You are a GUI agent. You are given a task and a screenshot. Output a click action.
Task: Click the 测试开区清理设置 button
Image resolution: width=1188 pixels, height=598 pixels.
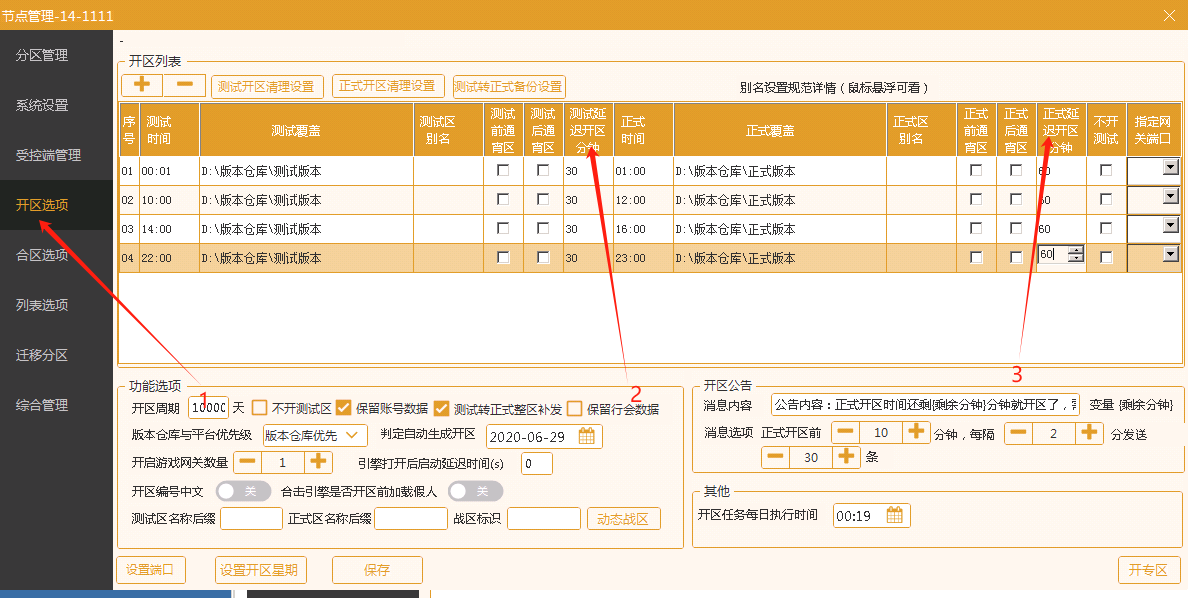(266, 86)
